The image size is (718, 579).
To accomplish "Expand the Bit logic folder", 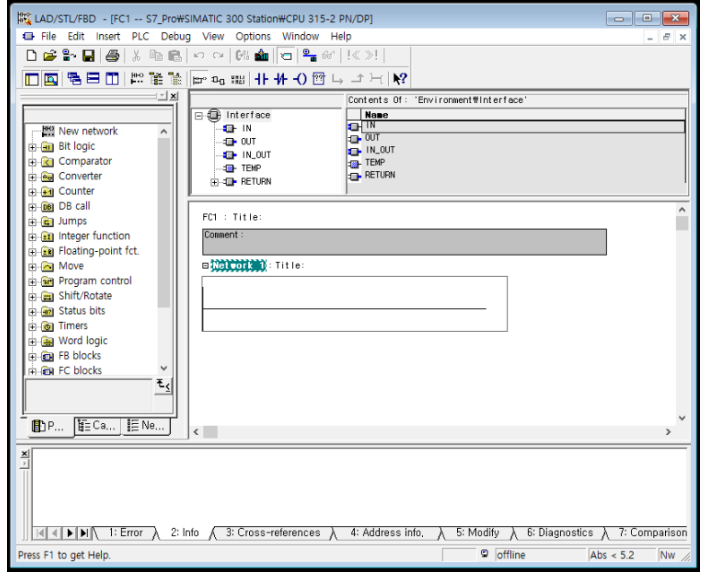I will 32,147.
